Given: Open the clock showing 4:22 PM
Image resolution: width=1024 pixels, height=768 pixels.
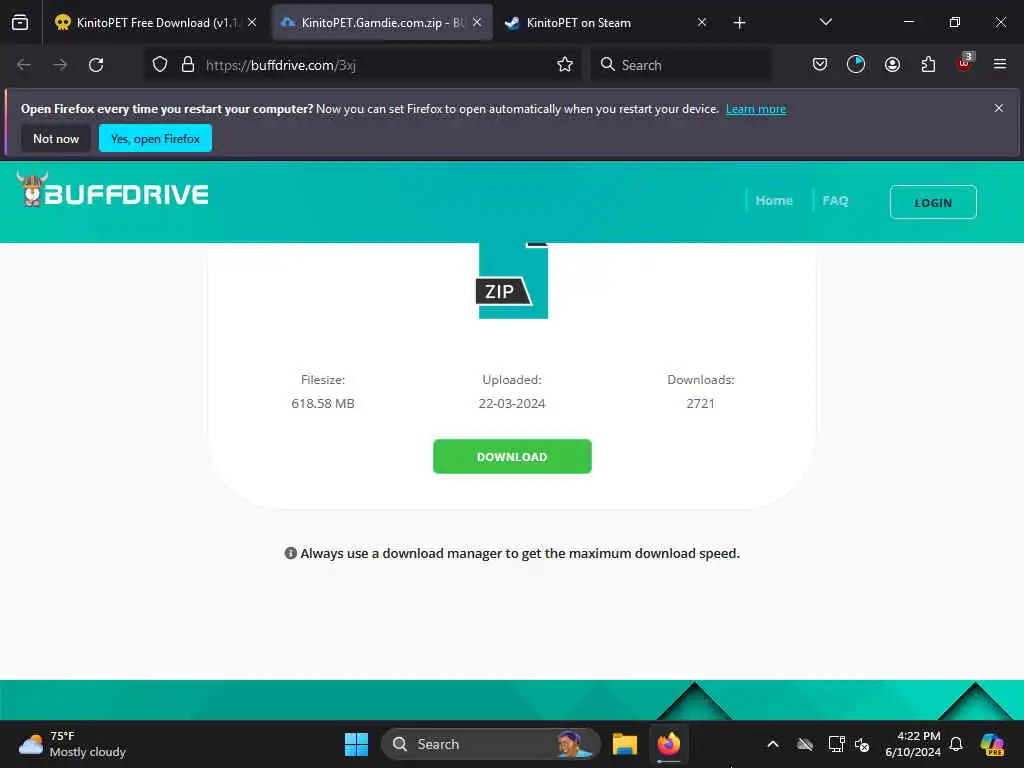Looking at the screenshot, I should (912, 744).
